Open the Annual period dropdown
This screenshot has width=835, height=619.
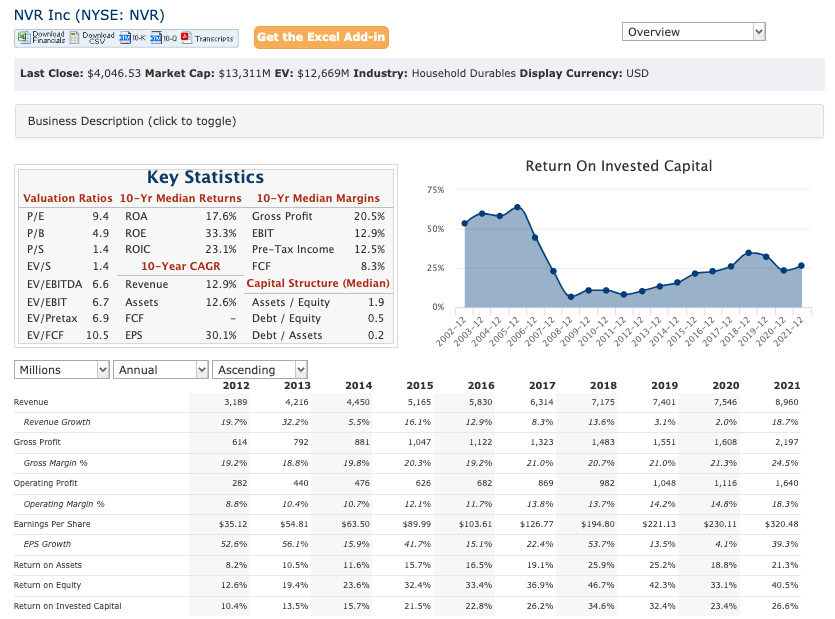(160, 370)
